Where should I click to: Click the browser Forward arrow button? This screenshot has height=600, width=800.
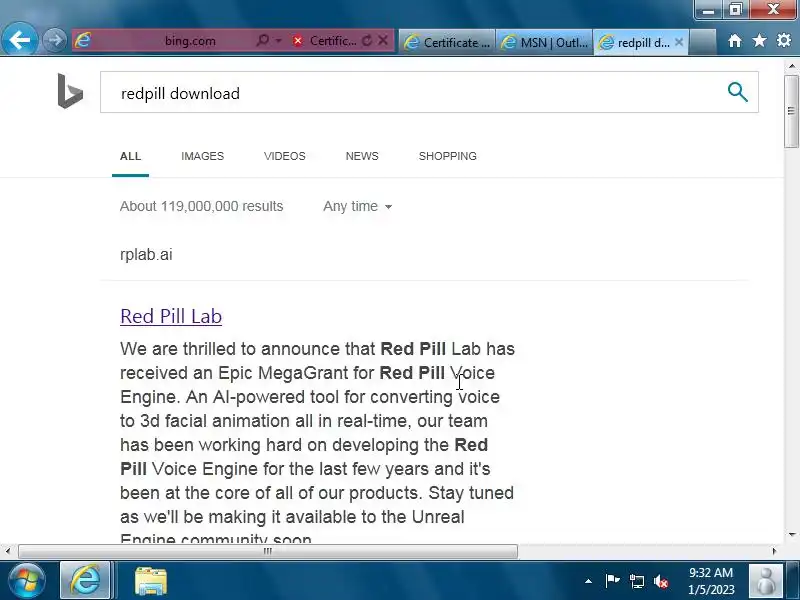[54, 40]
